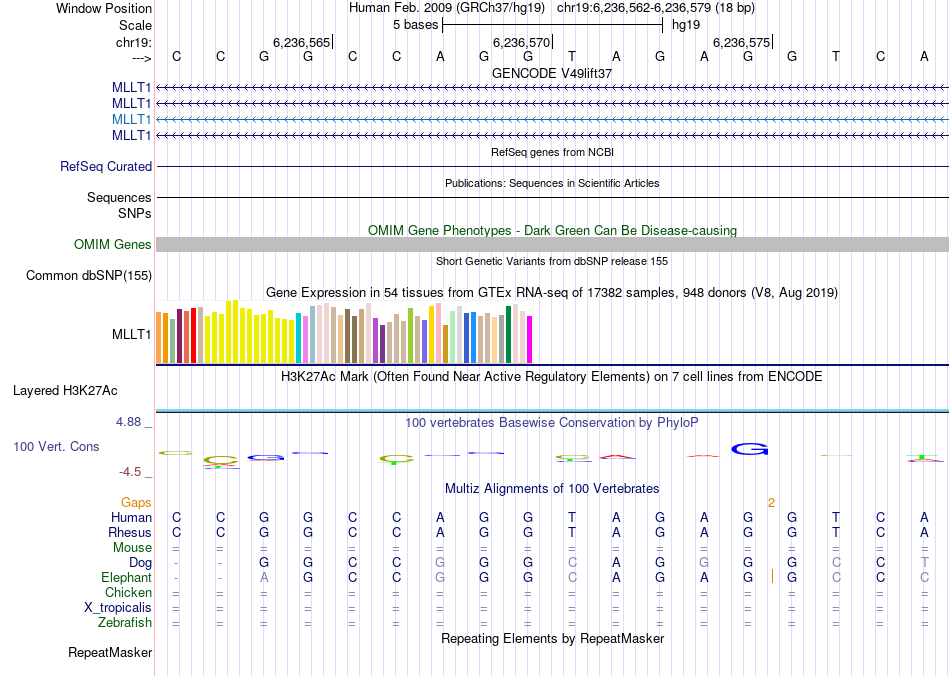Click the Scale label on the left
The image size is (950, 676).
click(135, 25)
